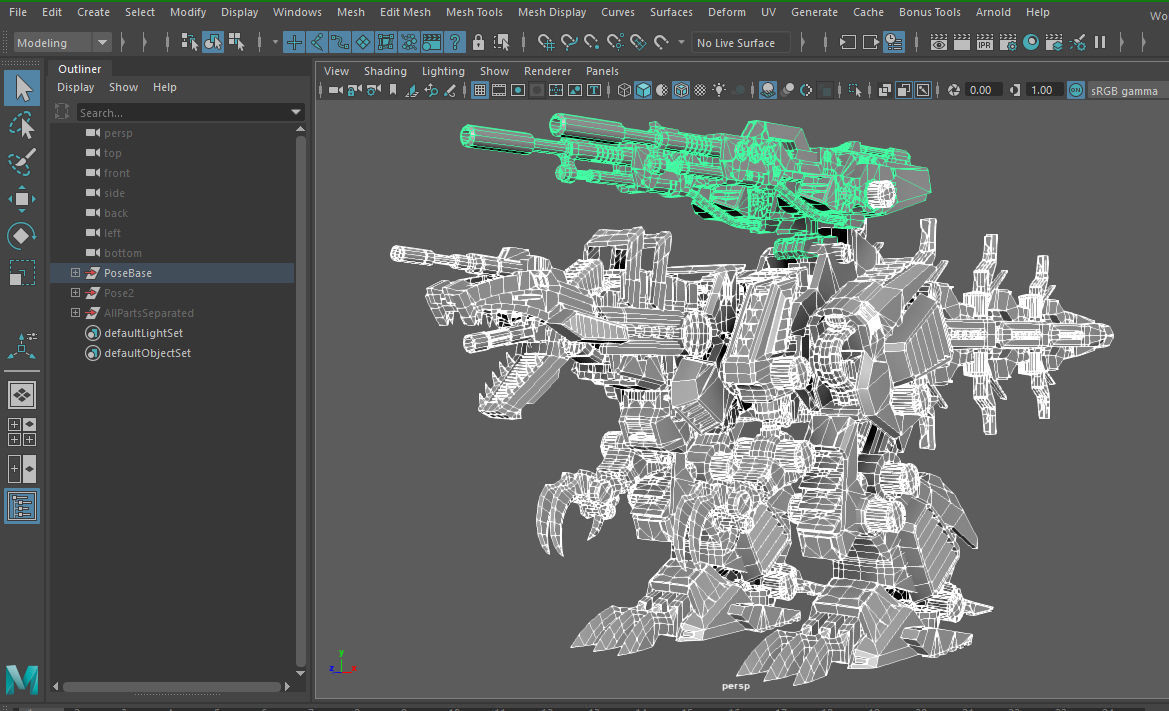
Task: Toggle viewport grid display icon
Action: (x=480, y=90)
